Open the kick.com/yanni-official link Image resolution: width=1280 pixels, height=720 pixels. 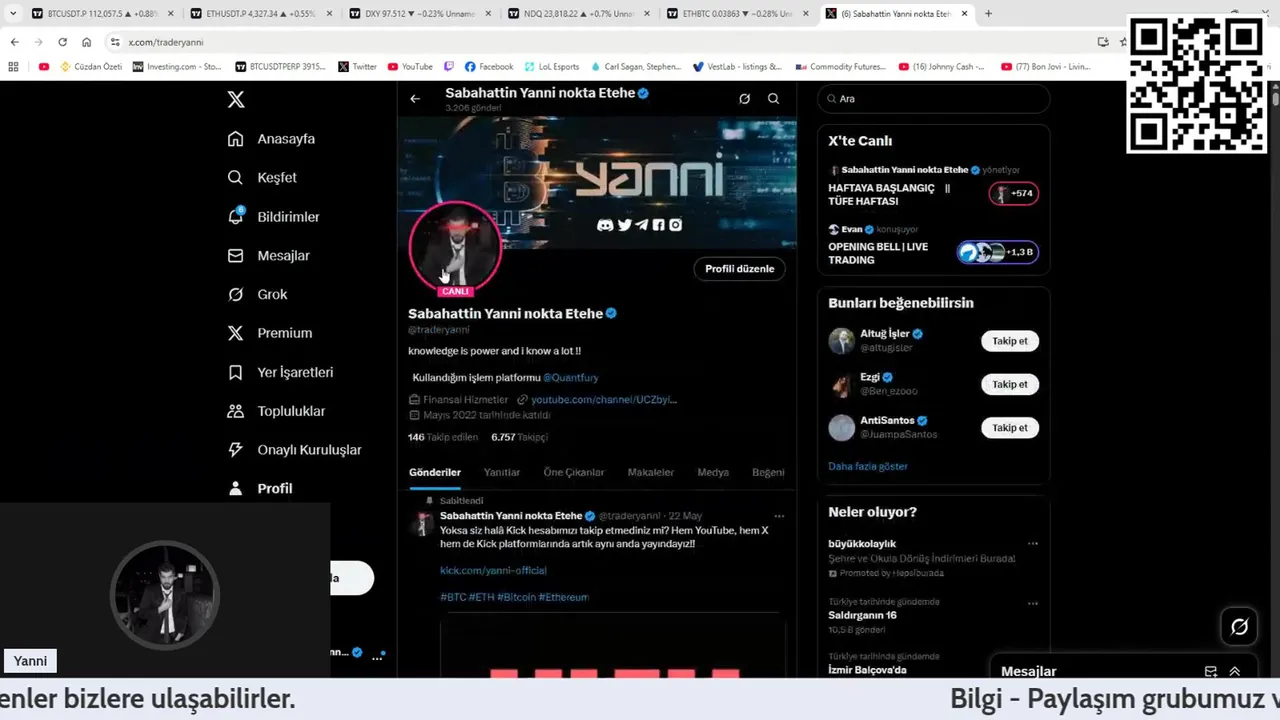[493, 570]
